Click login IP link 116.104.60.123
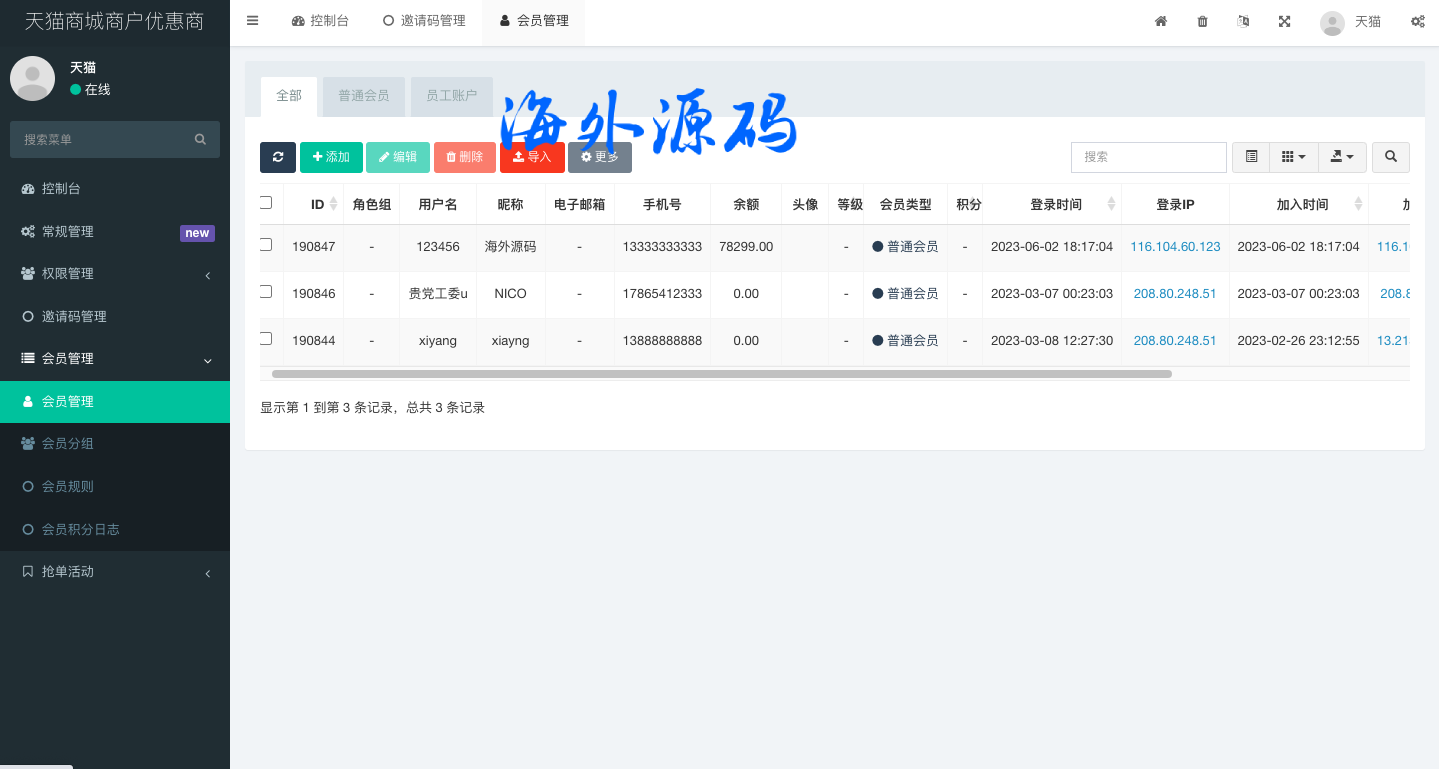 click(1175, 247)
